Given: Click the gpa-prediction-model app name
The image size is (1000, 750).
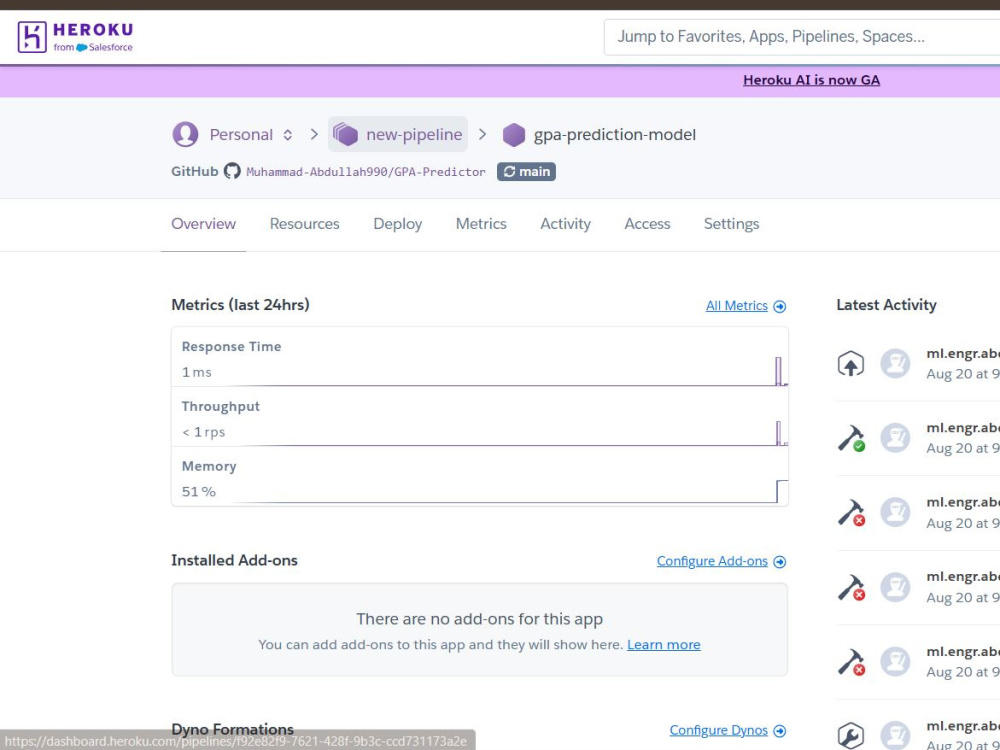Looking at the screenshot, I should pos(614,135).
